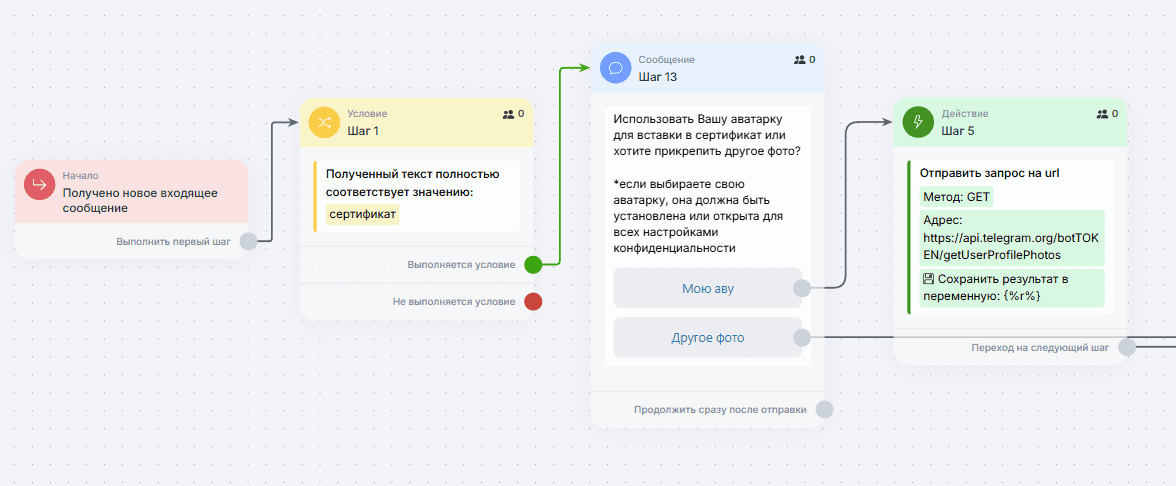This screenshot has width=1176, height=486.
Task: Click the users count icon on Шаг 13
Action: [800, 59]
